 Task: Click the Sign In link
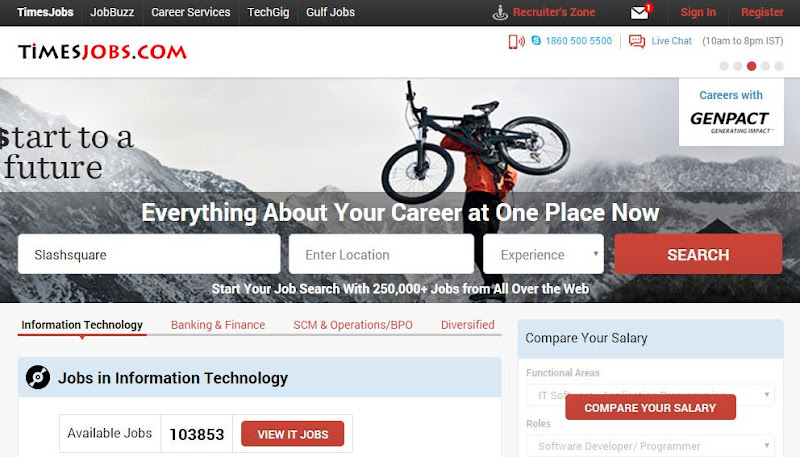(x=698, y=12)
